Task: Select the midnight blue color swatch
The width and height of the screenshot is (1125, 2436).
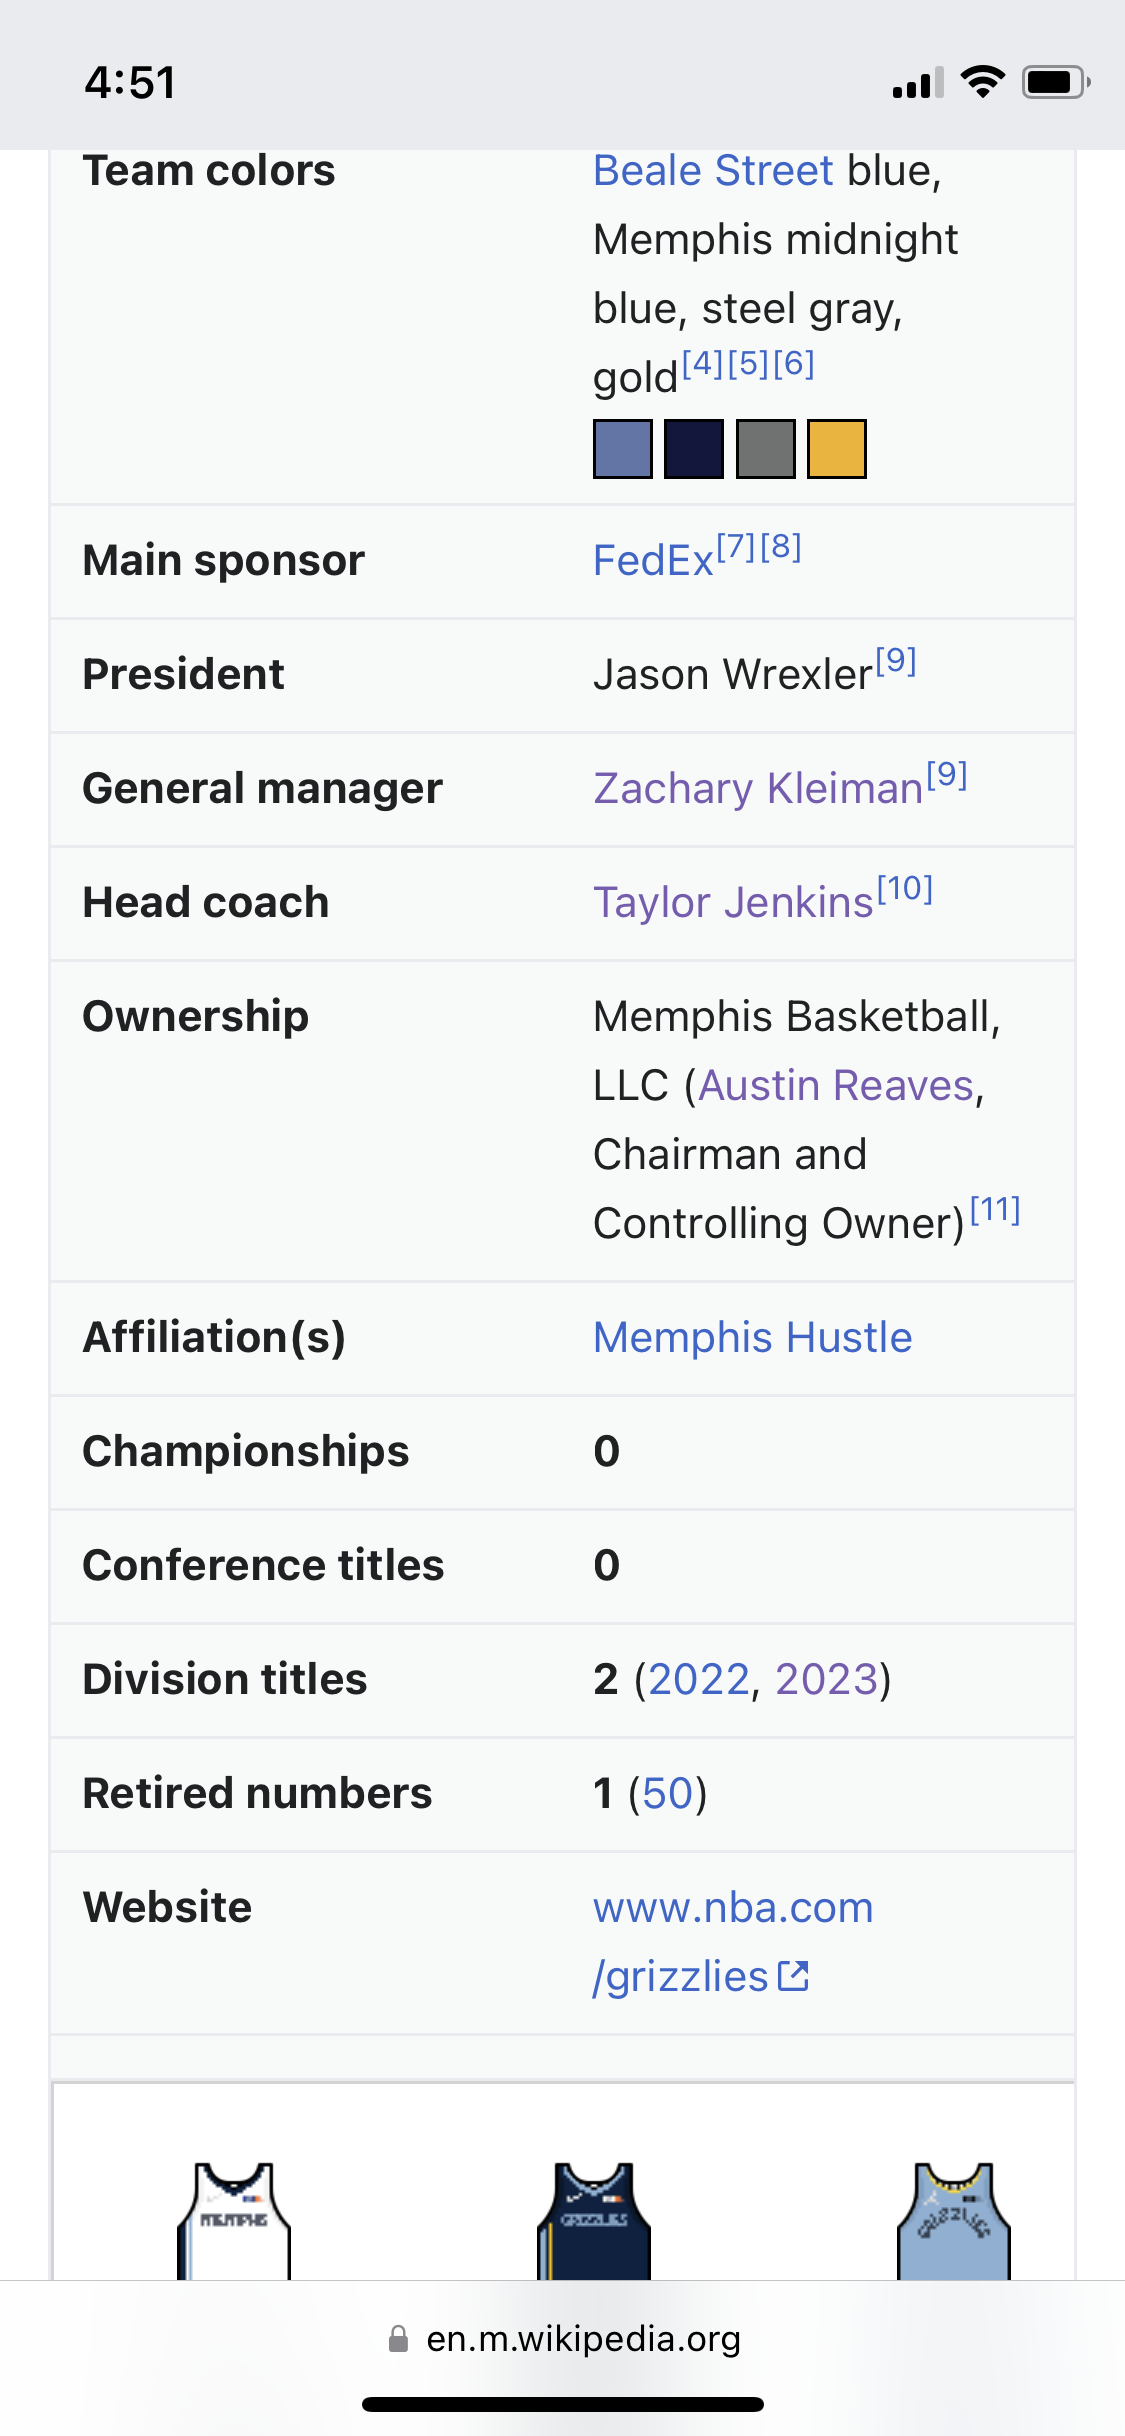Action: (x=694, y=449)
